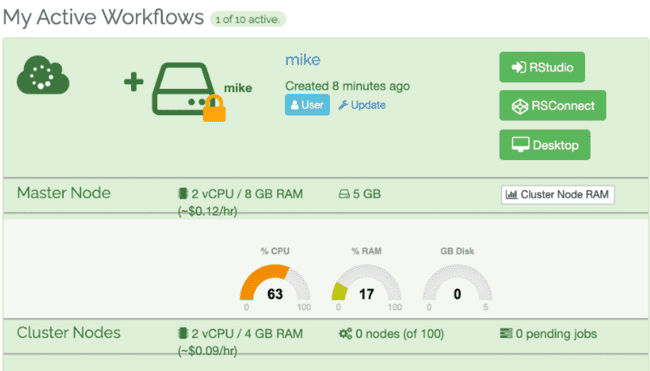Open RStudio for the mike workflow

pyautogui.click(x=542, y=67)
